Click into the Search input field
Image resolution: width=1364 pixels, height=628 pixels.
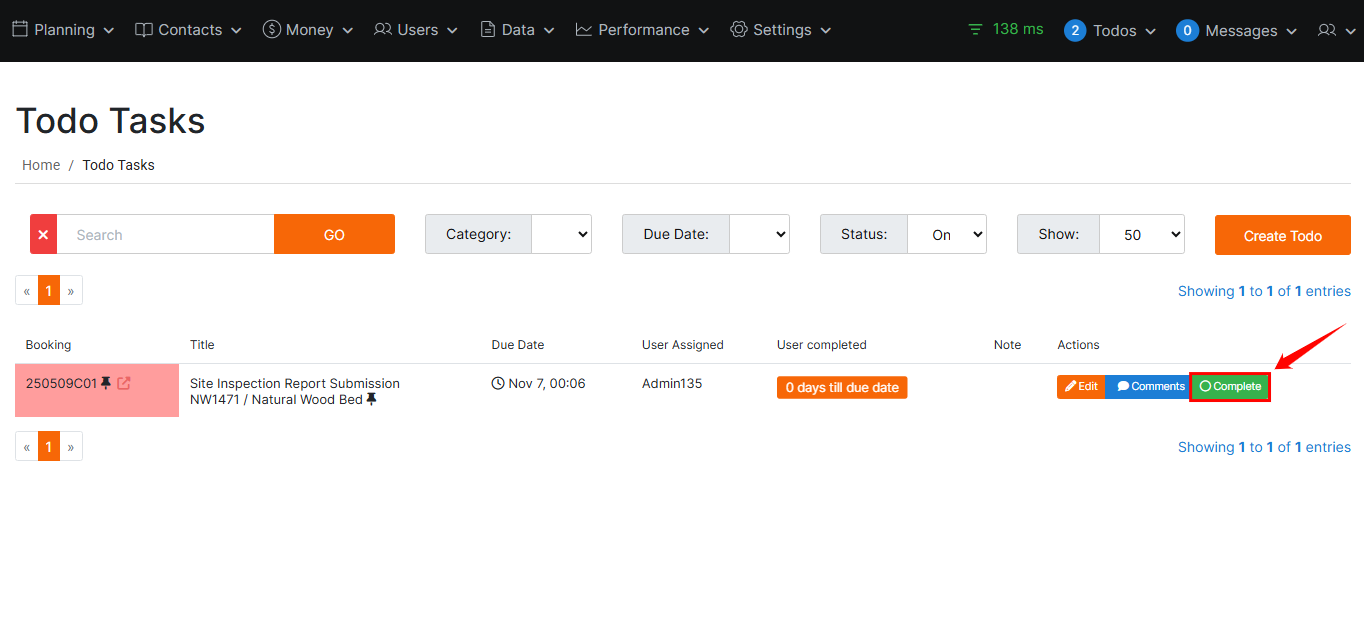tap(165, 234)
